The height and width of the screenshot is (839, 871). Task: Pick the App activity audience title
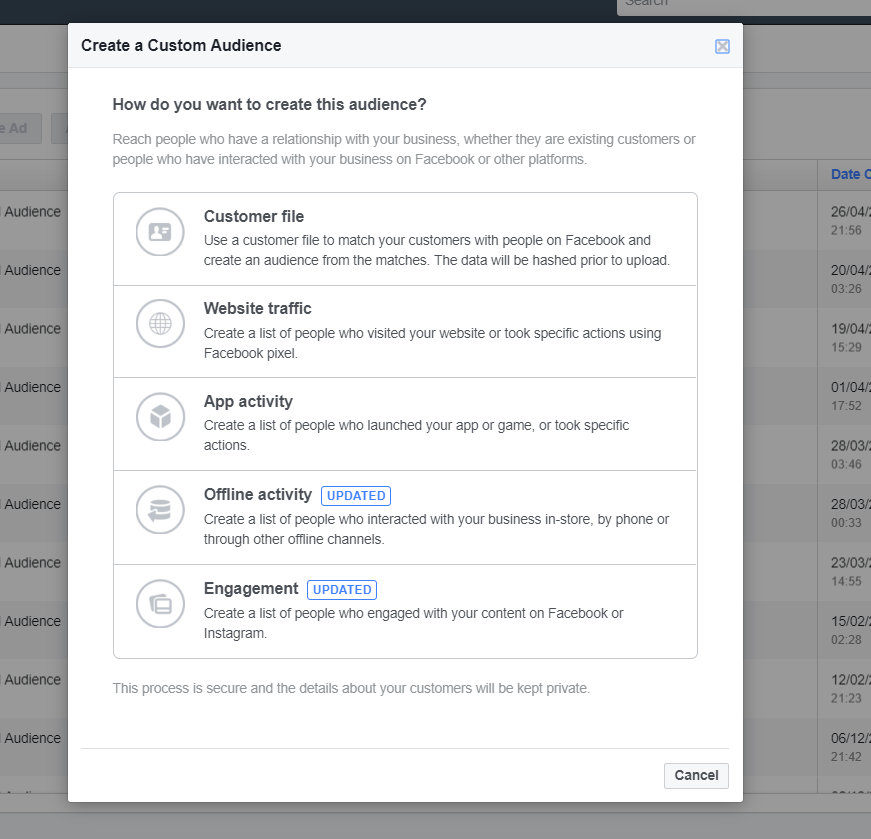(x=248, y=401)
